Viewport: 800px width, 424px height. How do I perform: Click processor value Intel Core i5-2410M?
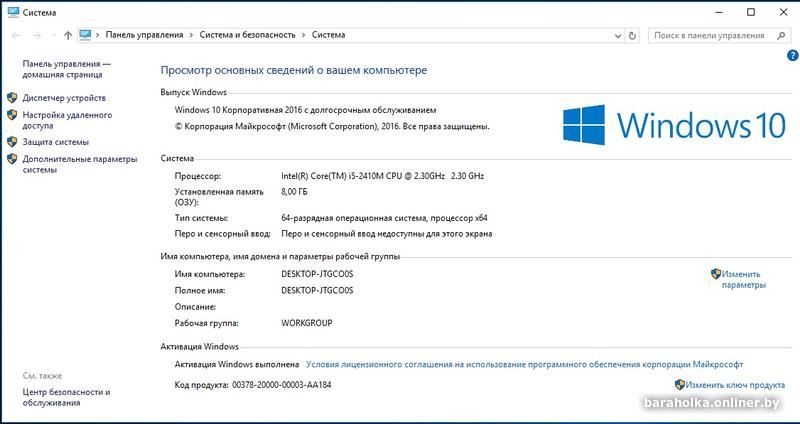coord(383,176)
